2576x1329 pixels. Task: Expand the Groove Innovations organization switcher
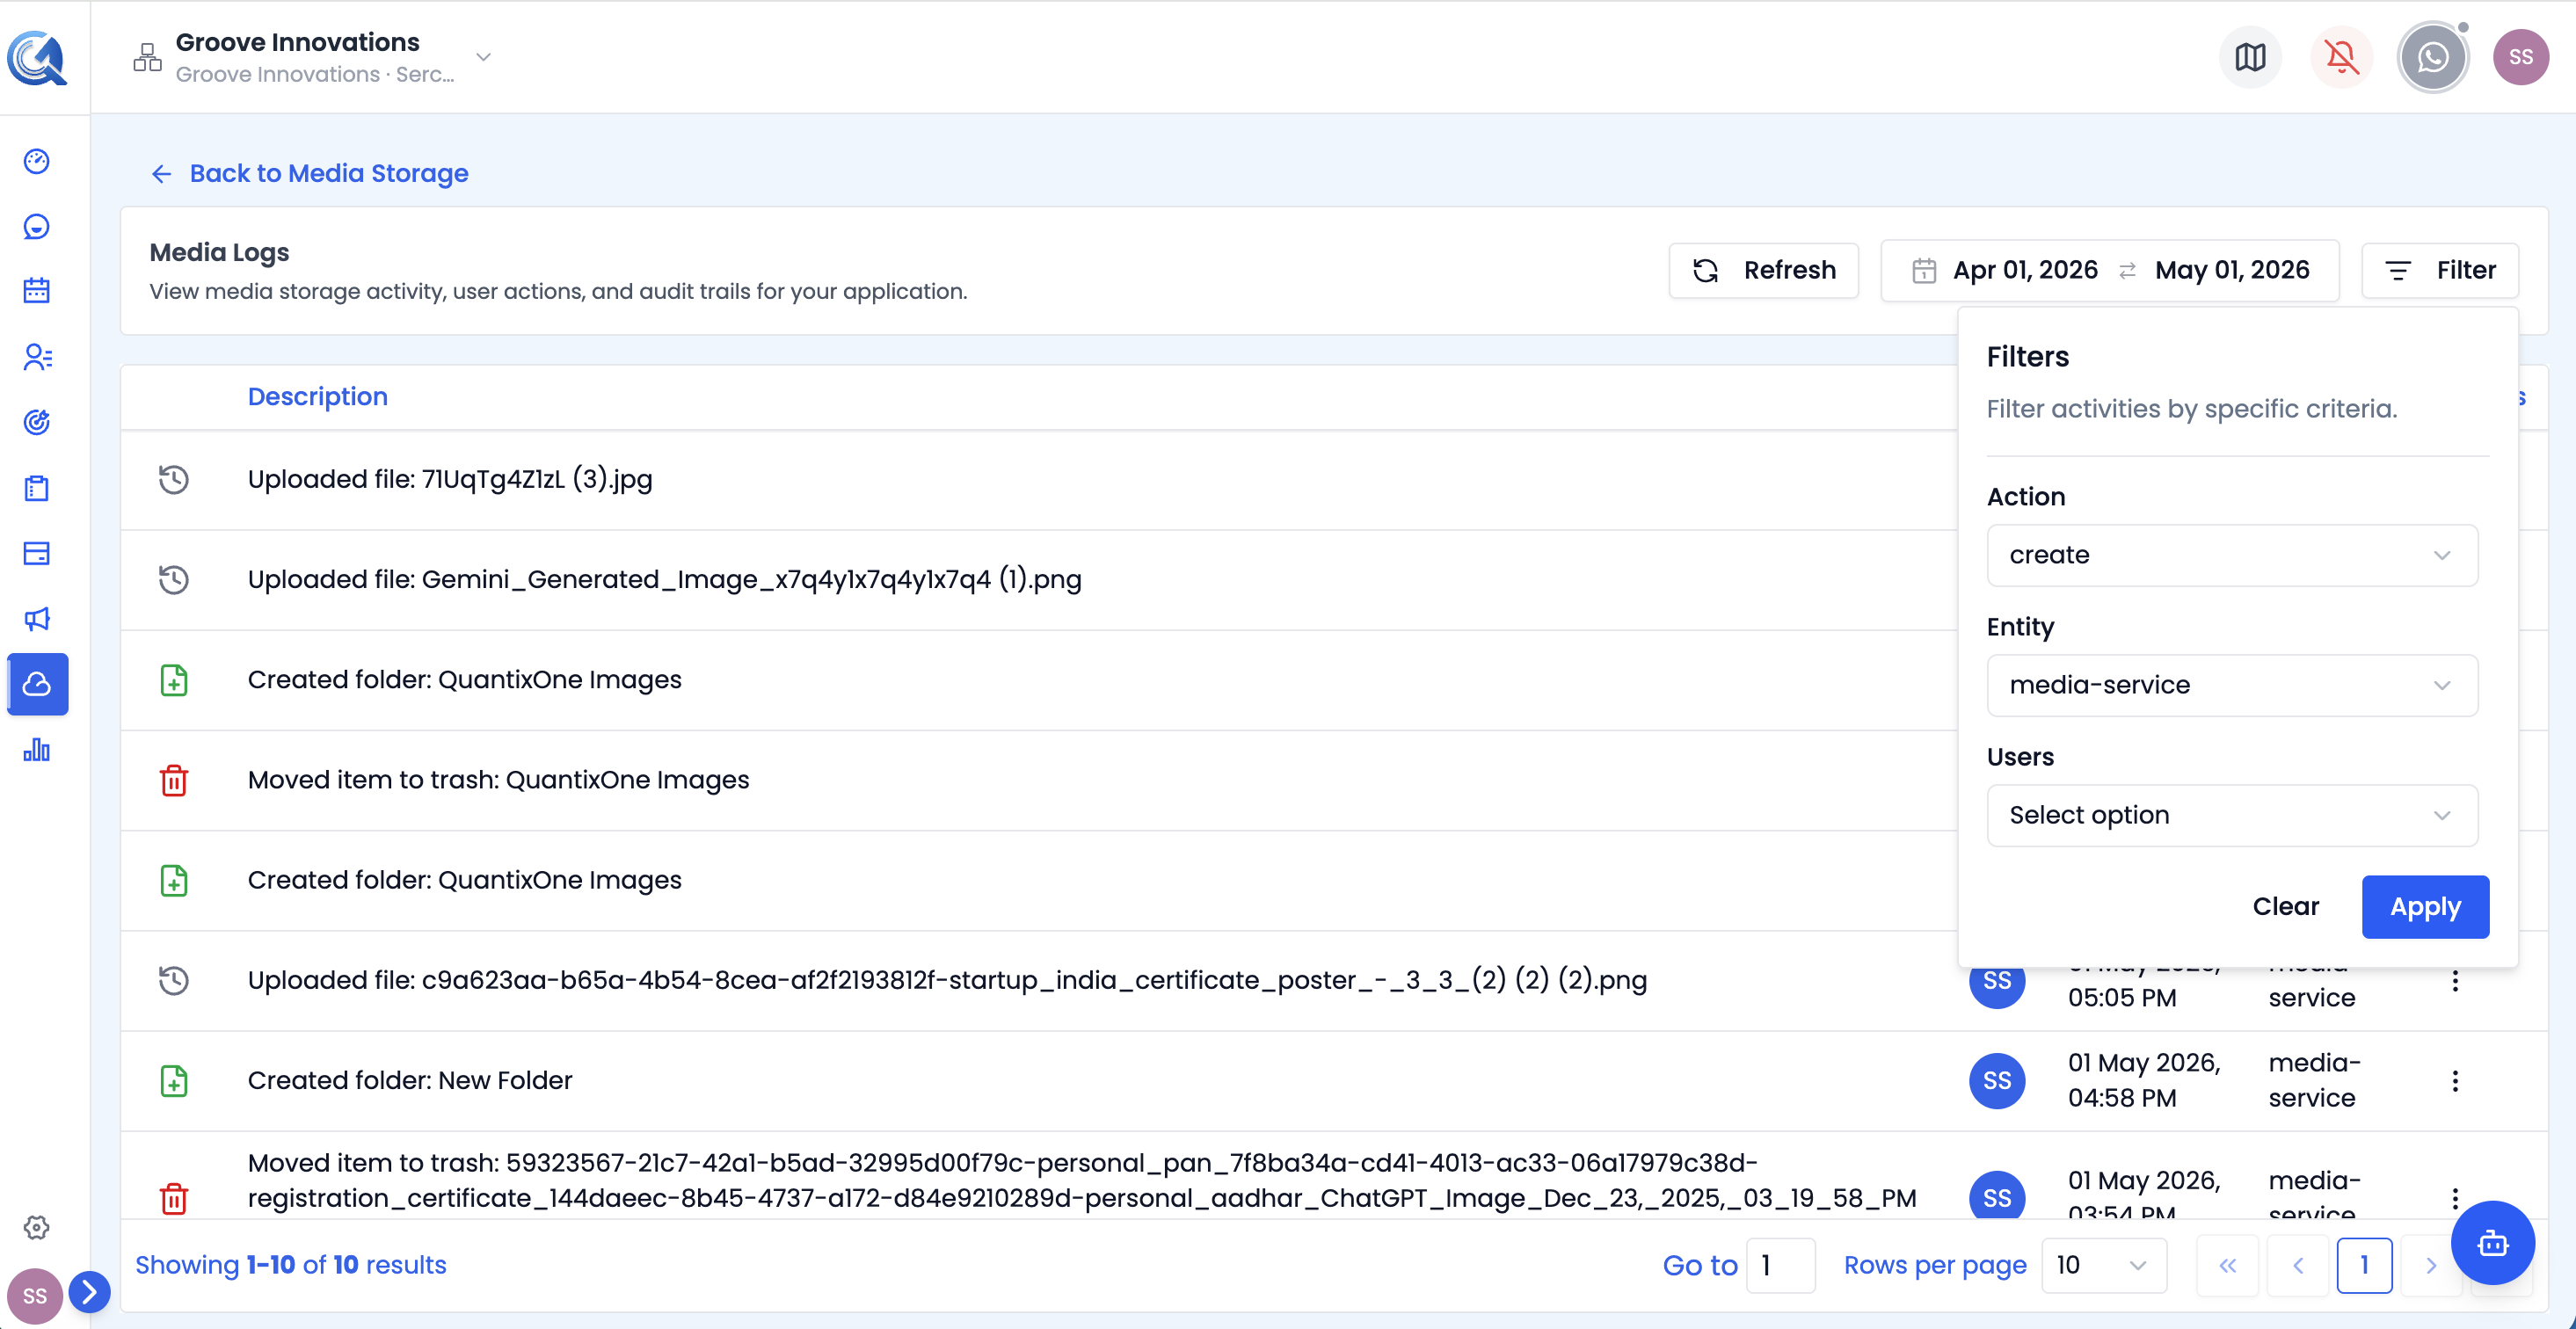click(x=484, y=57)
